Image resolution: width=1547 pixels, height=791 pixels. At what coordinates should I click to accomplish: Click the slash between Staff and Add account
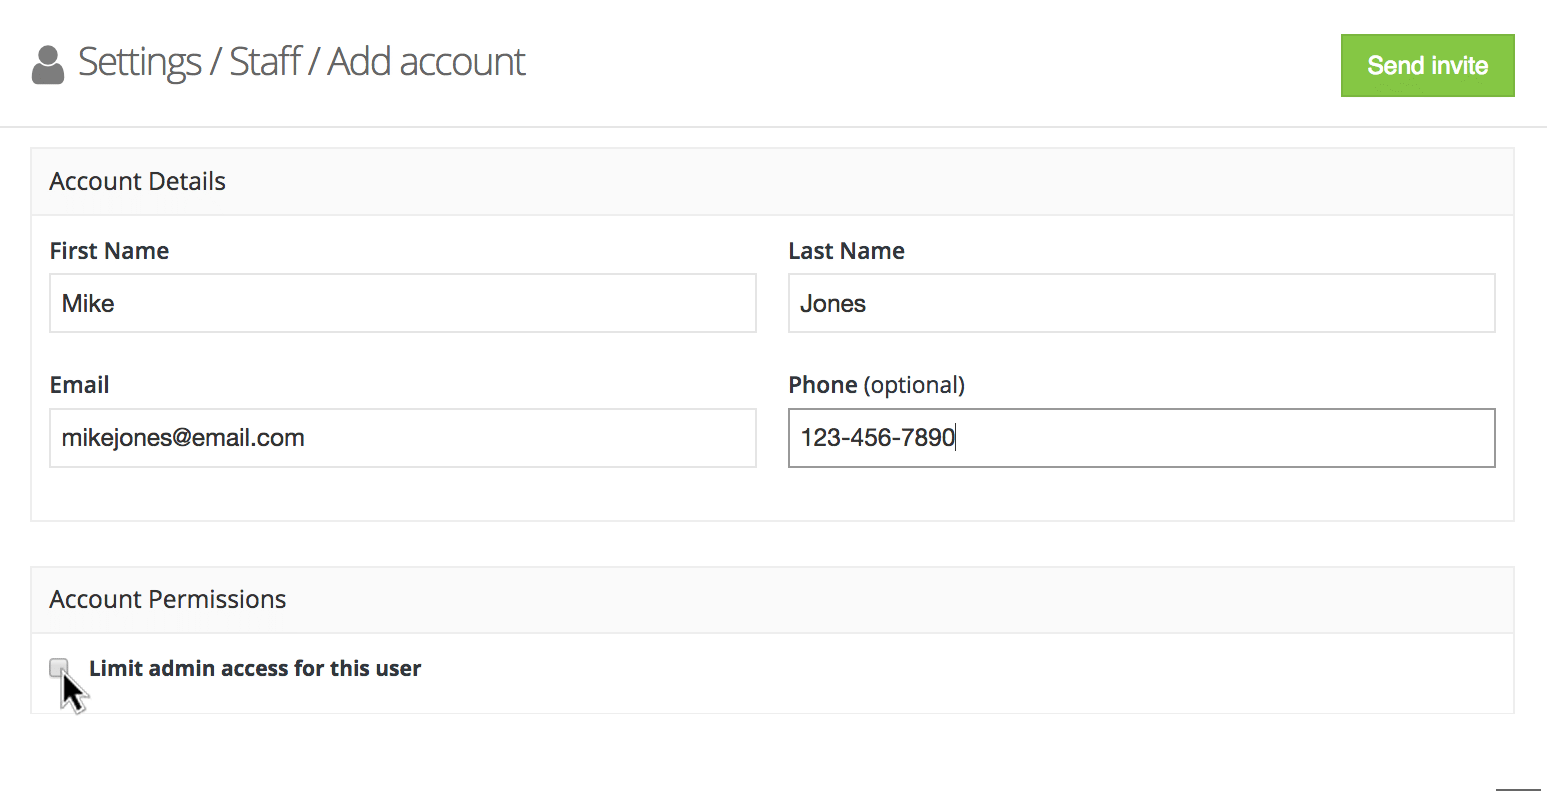(x=314, y=62)
